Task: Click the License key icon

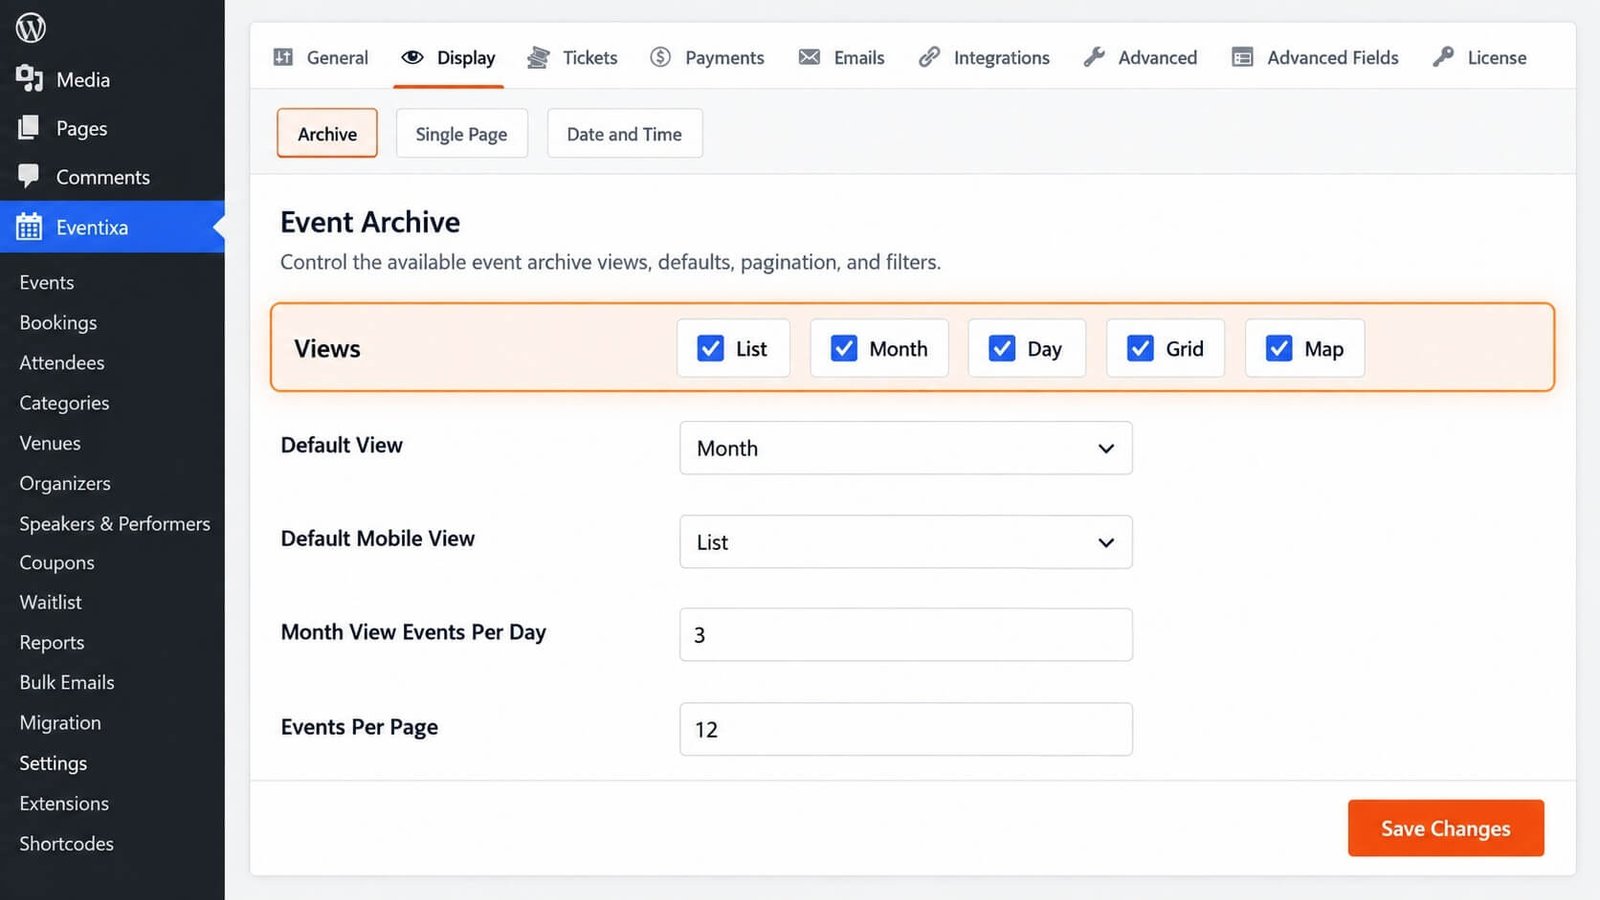Action: click(1443, 57)
